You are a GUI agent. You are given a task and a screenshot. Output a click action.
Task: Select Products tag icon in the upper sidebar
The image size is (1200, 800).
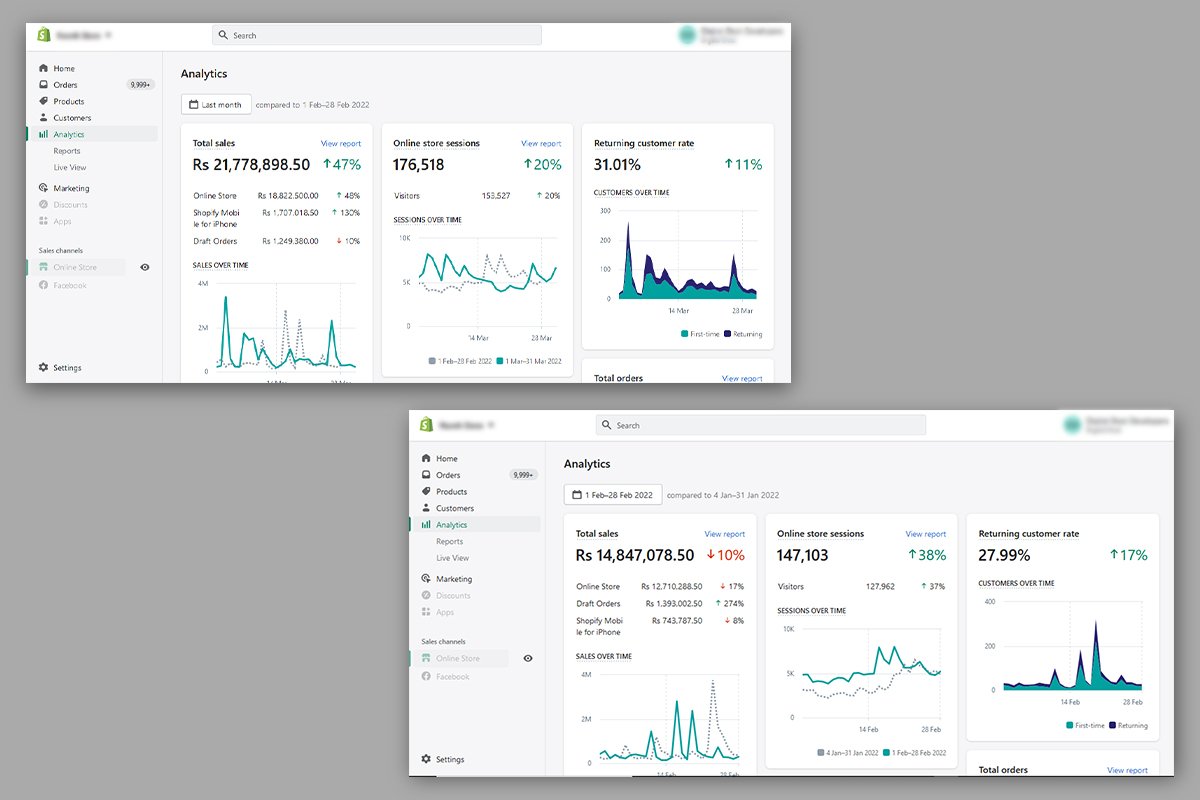coord(43,101)
